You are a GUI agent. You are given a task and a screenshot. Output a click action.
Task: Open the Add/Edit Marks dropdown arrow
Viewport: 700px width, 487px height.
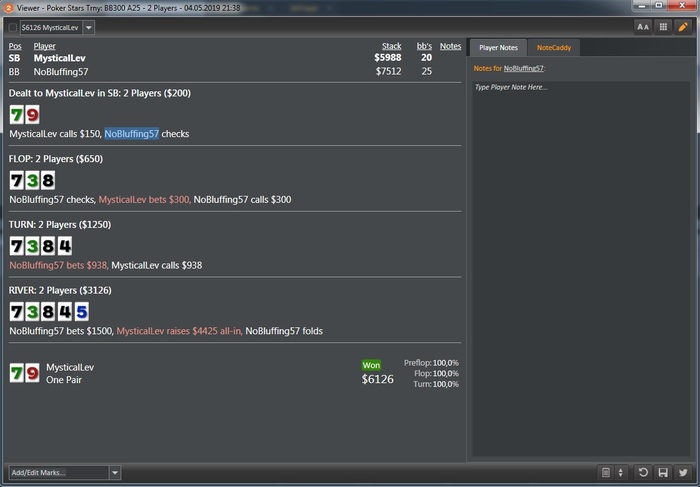[x=115, y=472]
